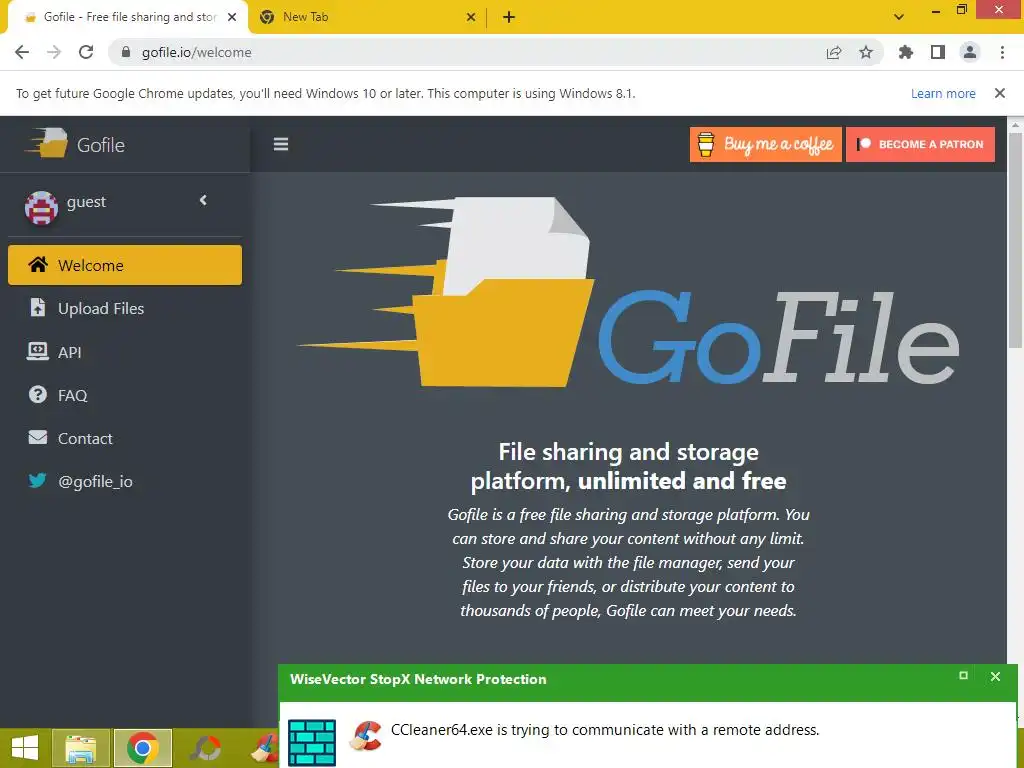1024x768 pixels.
Task: Click the browser forward arrow
Action: point(54,52)
